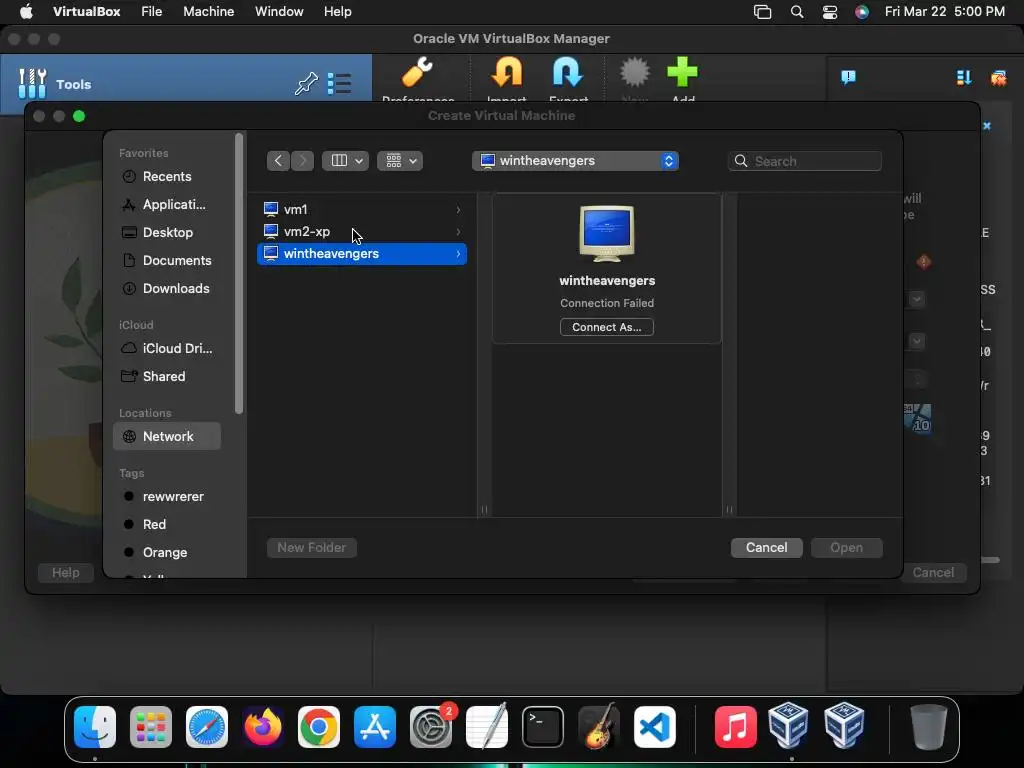Select the Orange tag

[x=167, y=552]
